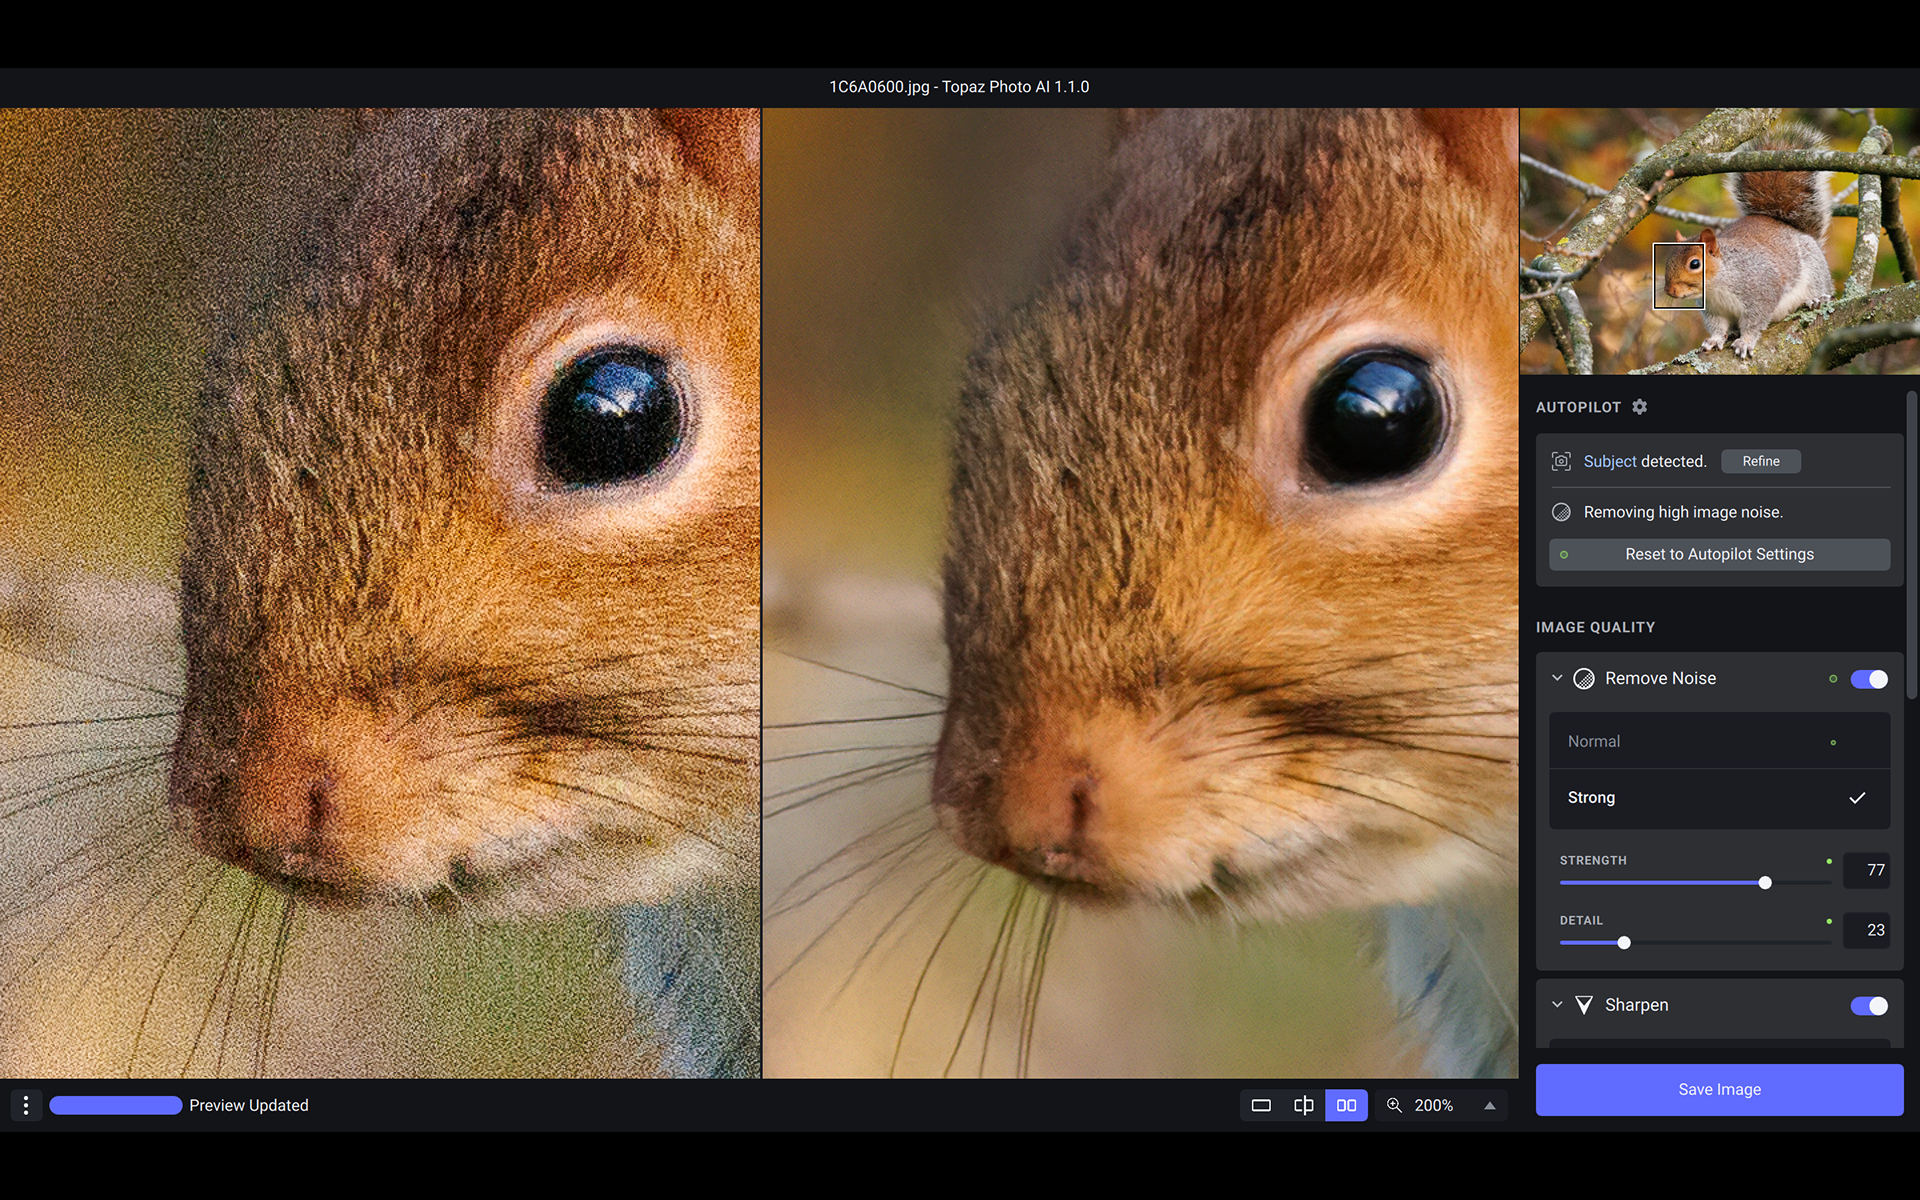Collapse the Remove Noise section
The image size is (1920, 1200).
(1557, 678)
